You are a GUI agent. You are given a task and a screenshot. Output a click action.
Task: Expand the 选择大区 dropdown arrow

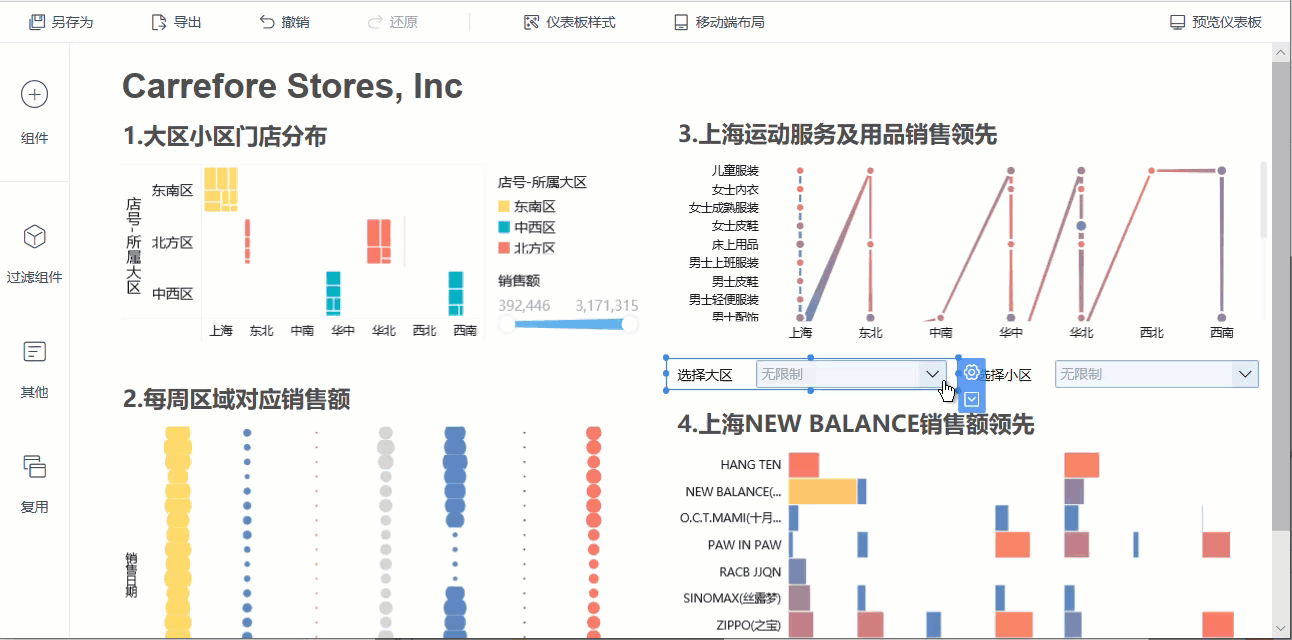(932, 374)
